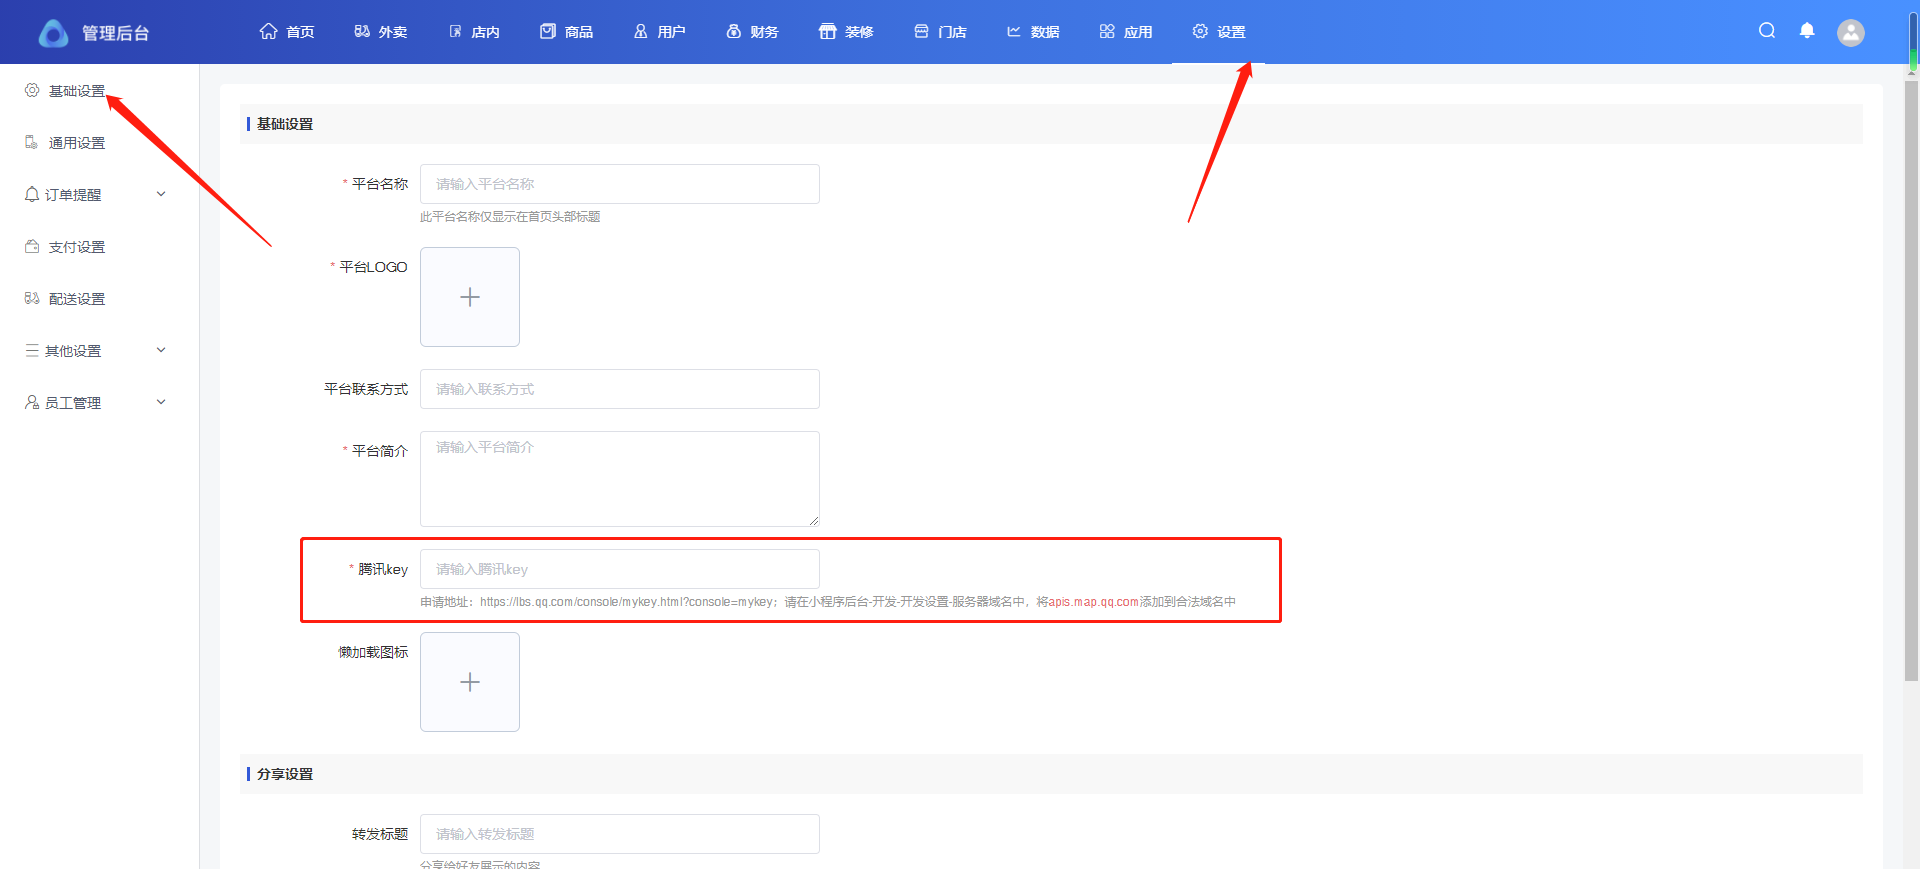Image resolution: width=1920 pixels, height=869 pixels.
Task: Click the search magnifier icon in header
Action: pyautogui.click(x=1767, y=31)
